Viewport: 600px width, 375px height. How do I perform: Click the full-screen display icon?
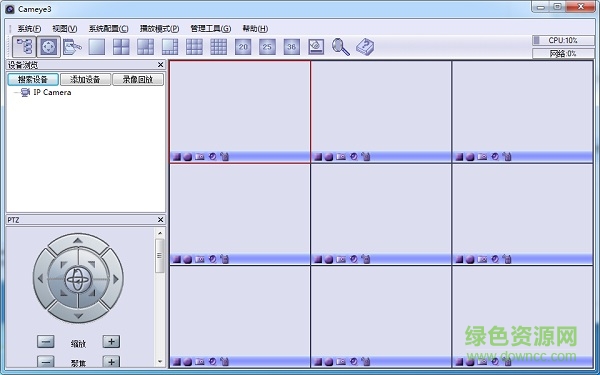(x=316, y=47)
